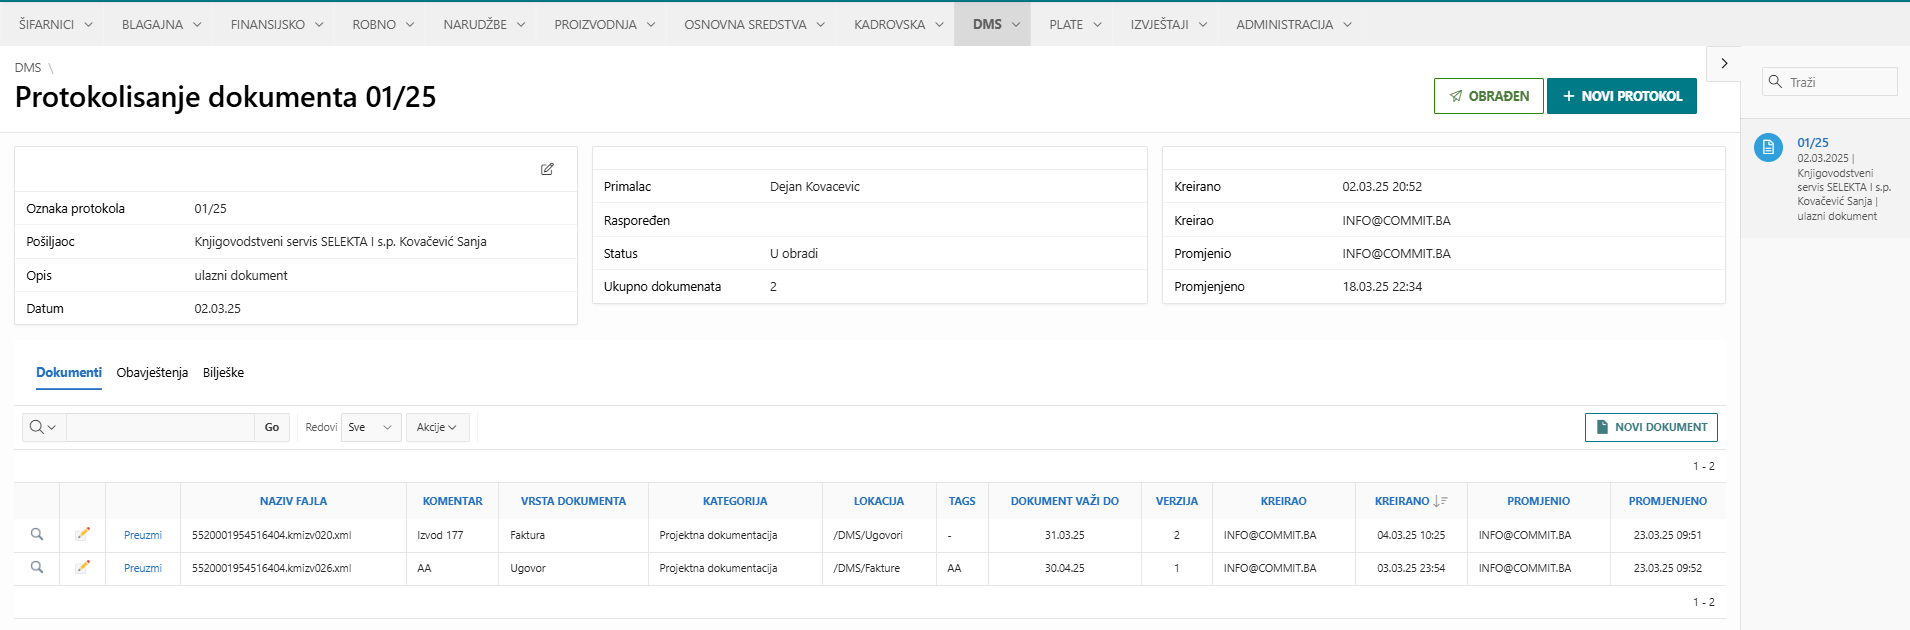Sort by LOKACIJA column header
Screen dimensions: 1910x630
pos(879,501)
